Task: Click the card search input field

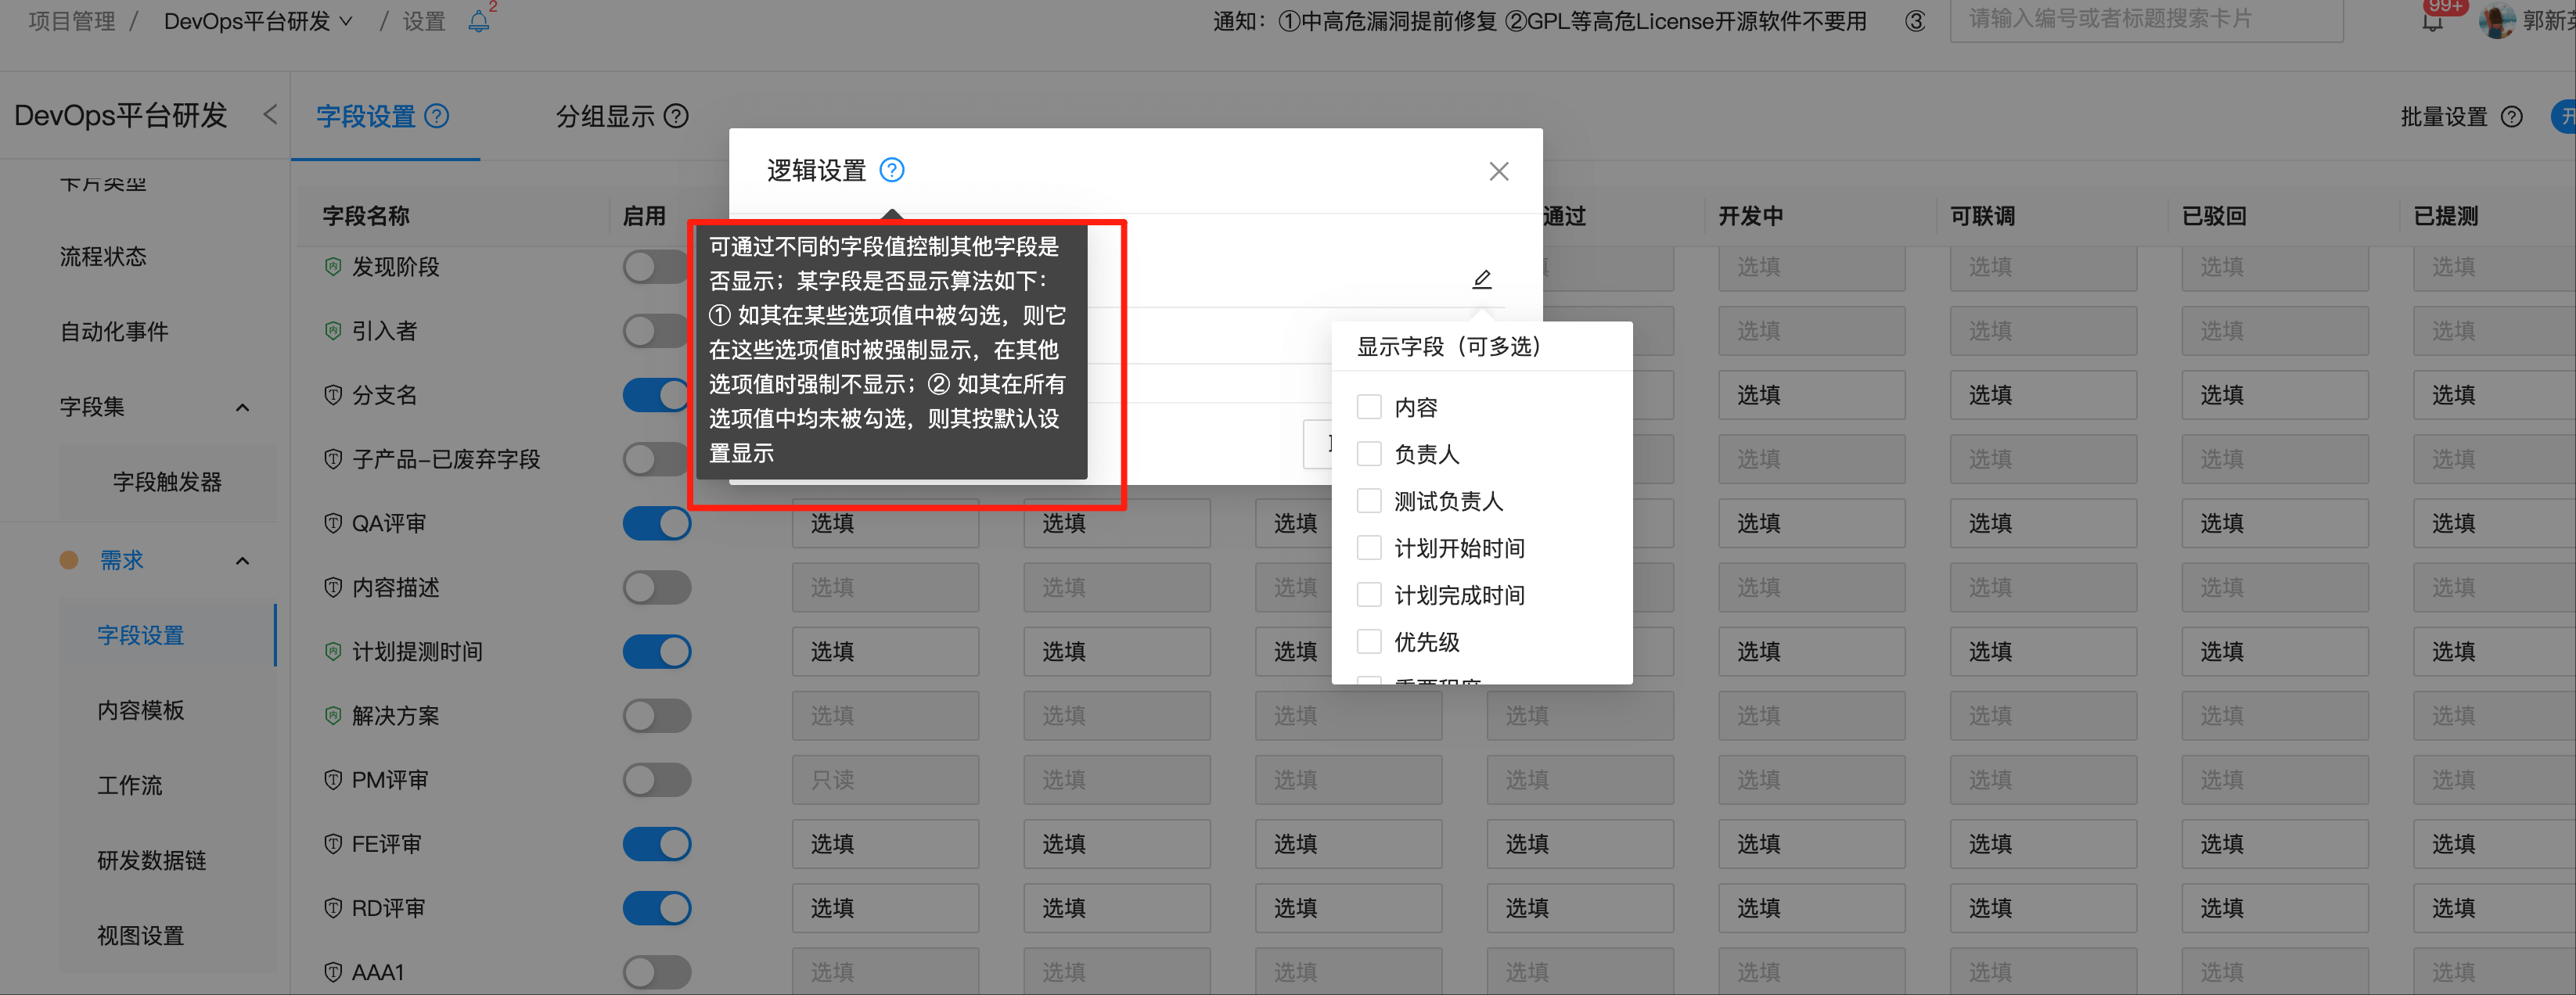Action: 2146,20
